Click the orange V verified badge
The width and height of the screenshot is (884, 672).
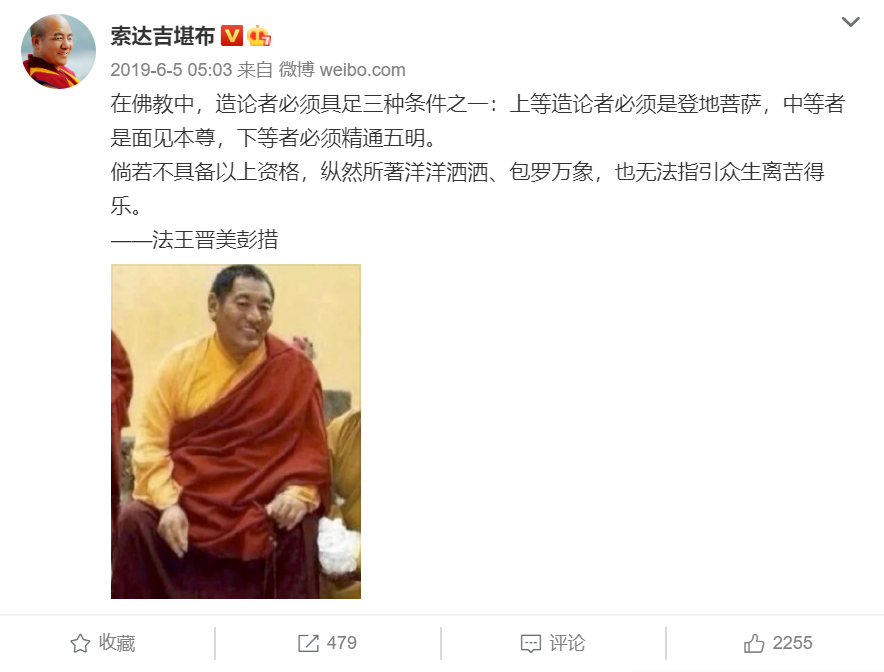(x=231, y=36)
